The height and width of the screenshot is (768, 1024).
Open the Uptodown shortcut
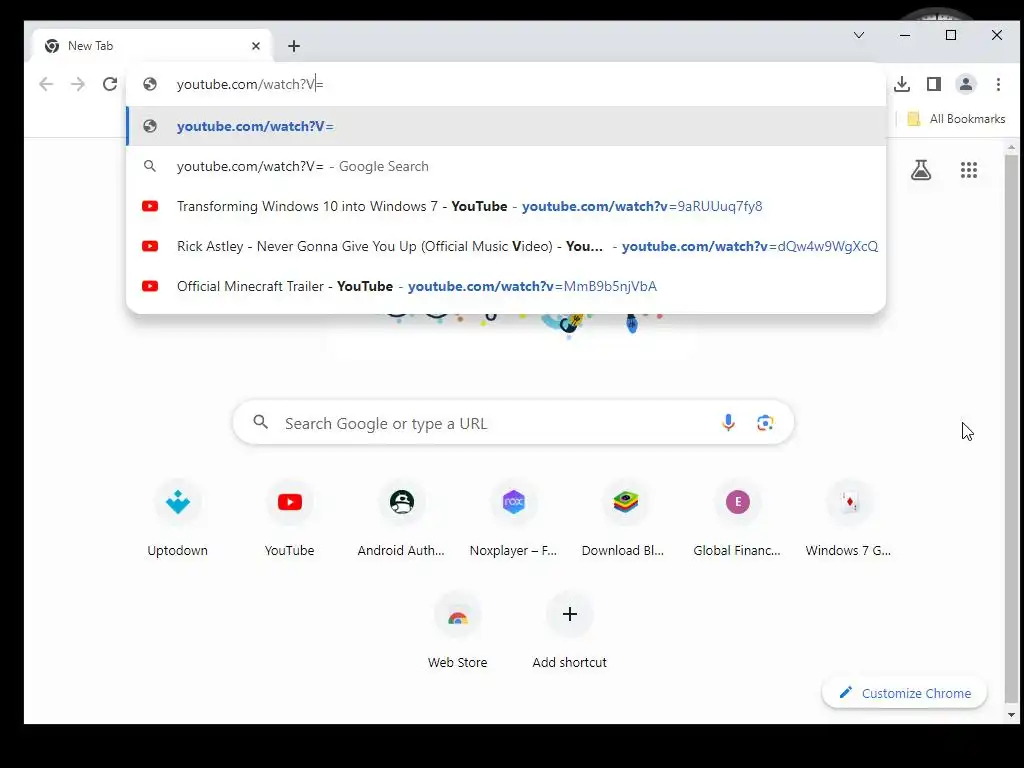[178, 519]
